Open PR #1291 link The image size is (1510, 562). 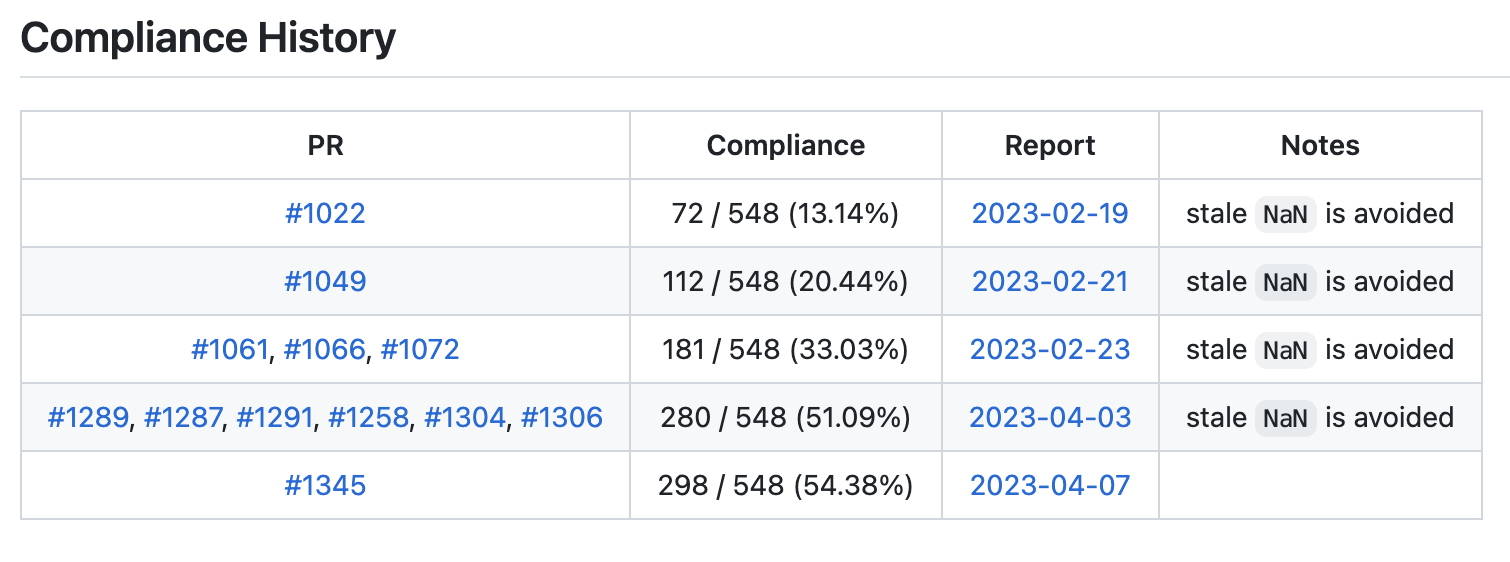click(274, 418)
